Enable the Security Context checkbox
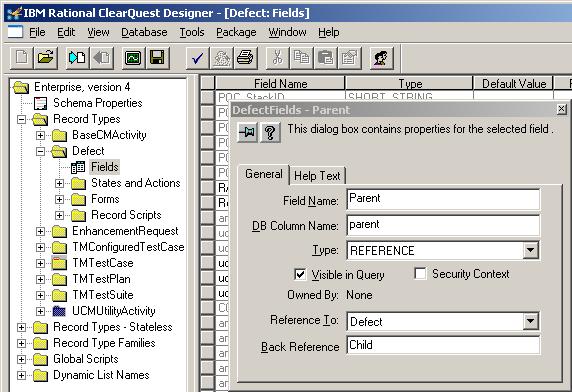 pyautogui.click(x=420, y=273)
